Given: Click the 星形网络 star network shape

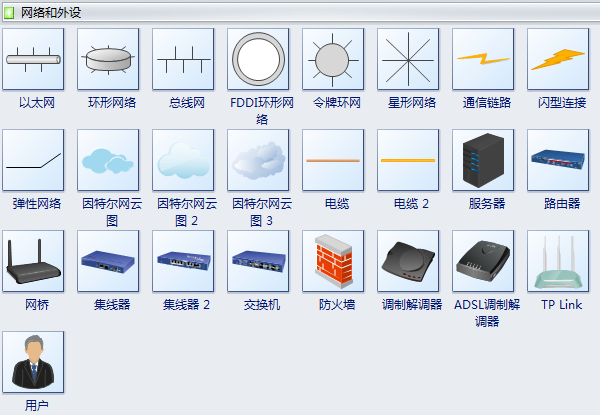Looking at the screenshot, I should pos(408,59).
